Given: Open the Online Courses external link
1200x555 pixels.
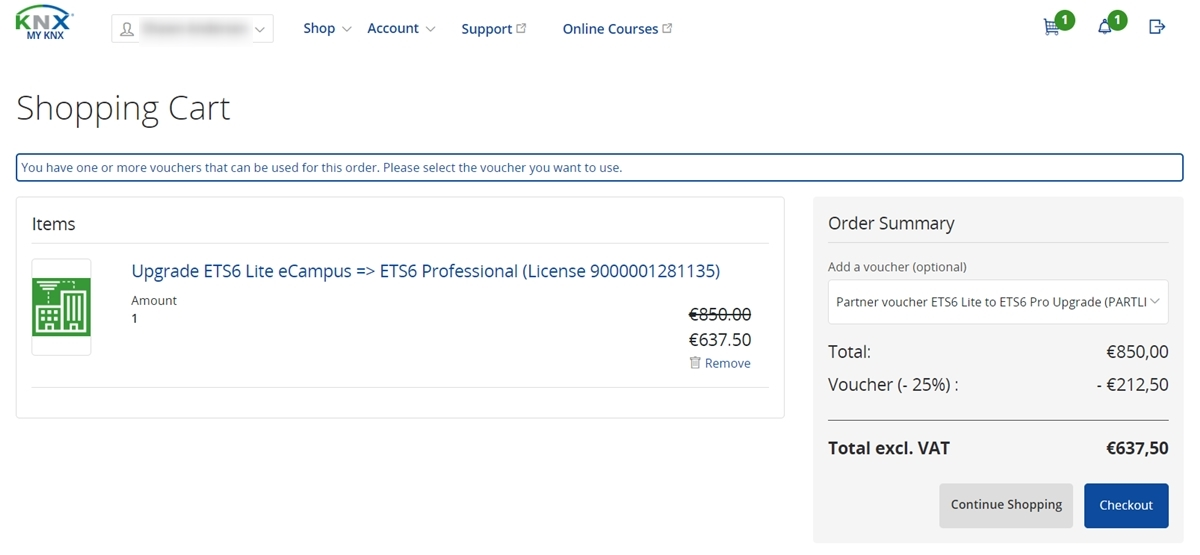Looking at the screenshot, I should [617, 29].
